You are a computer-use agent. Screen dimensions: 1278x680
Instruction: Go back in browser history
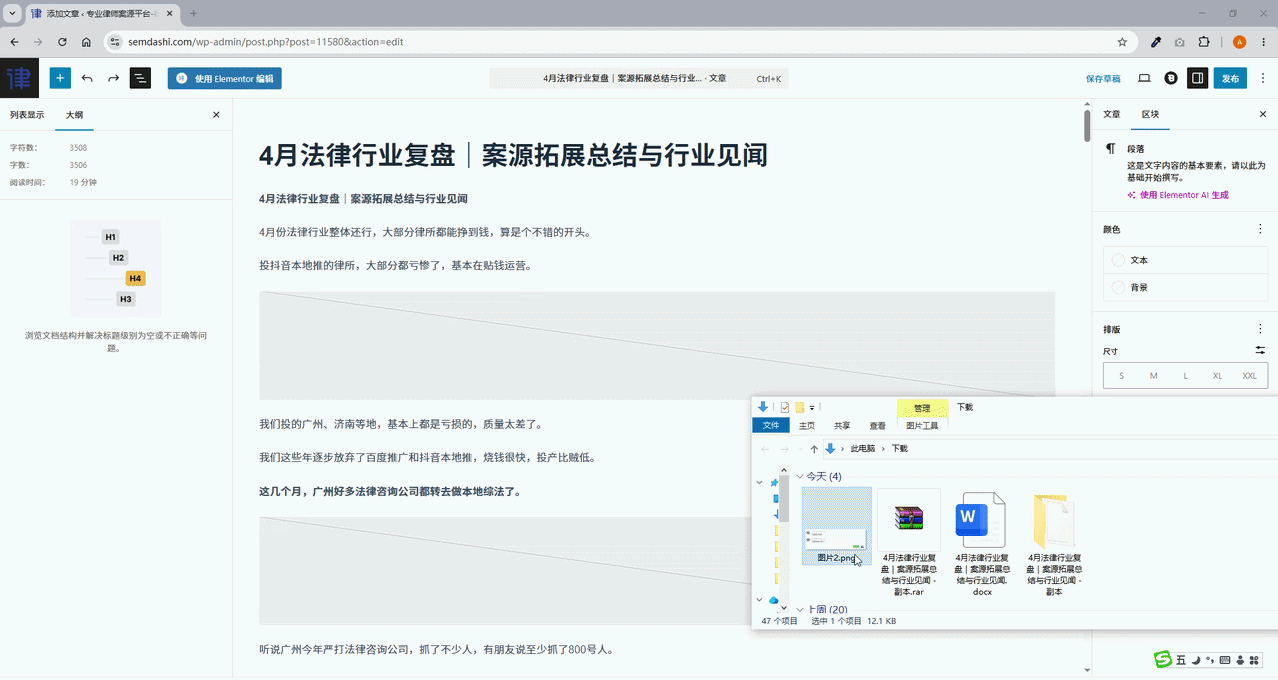pos(14,42)
